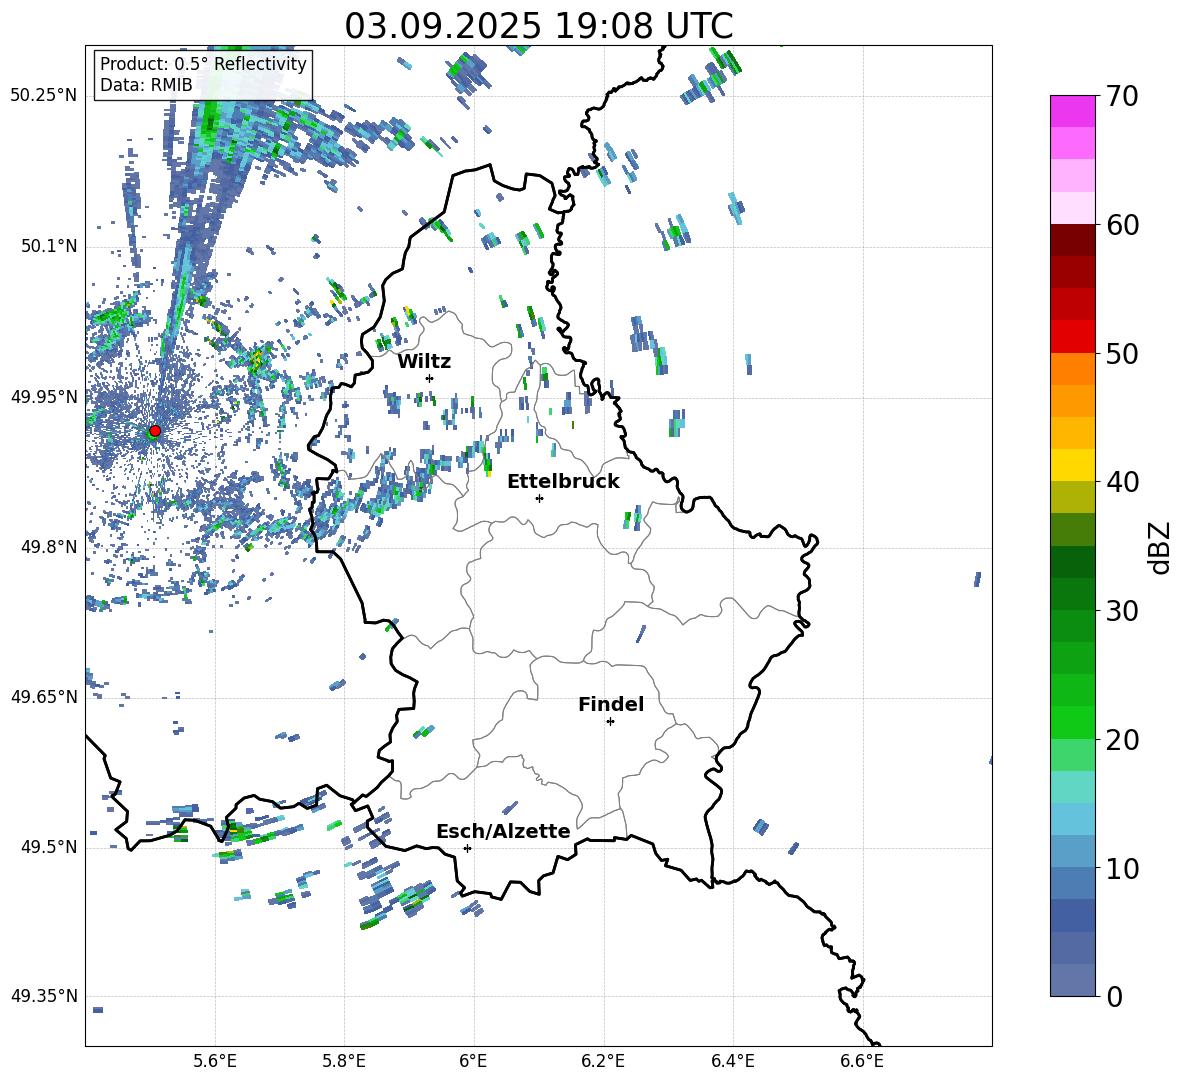Screen dimensions: 1184x1081
Task: Click the 49.35°N latitude label
Action: coord(44,996)
